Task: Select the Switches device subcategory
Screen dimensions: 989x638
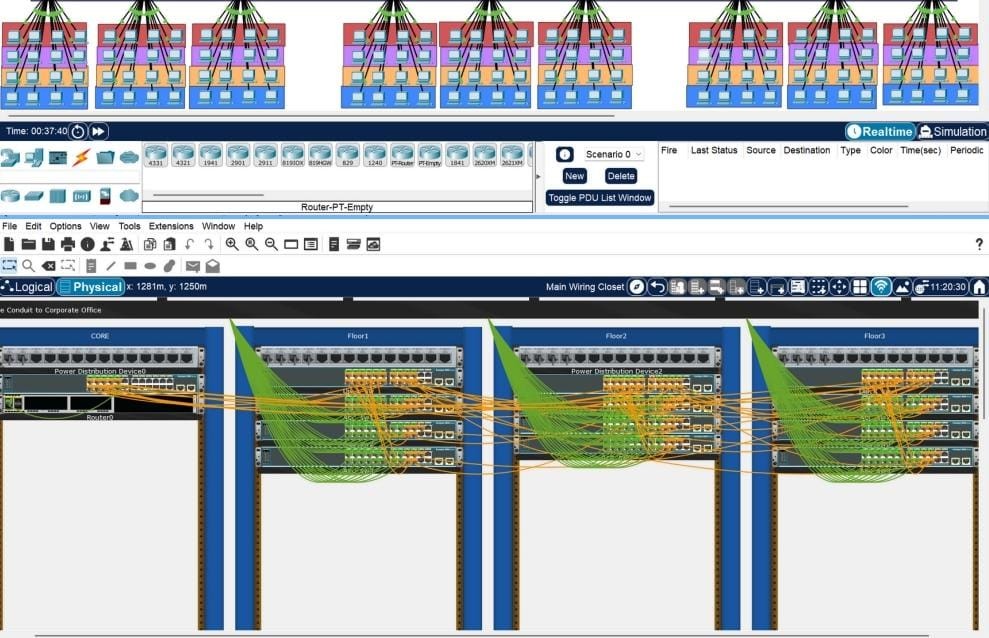Action: pyautogui.click(x=33, y=196)
